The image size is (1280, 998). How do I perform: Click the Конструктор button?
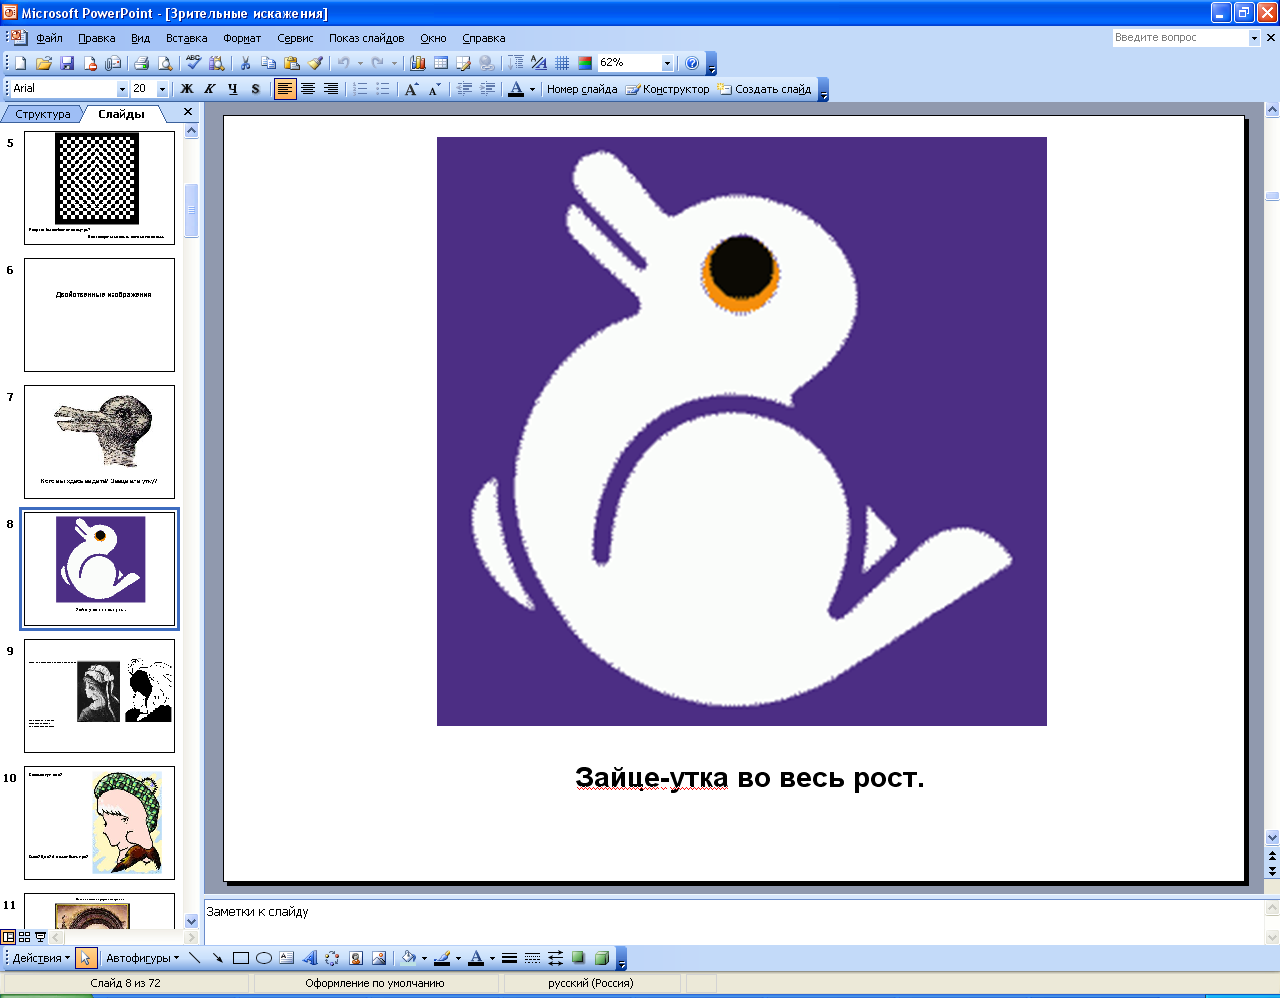pos(667,89)
